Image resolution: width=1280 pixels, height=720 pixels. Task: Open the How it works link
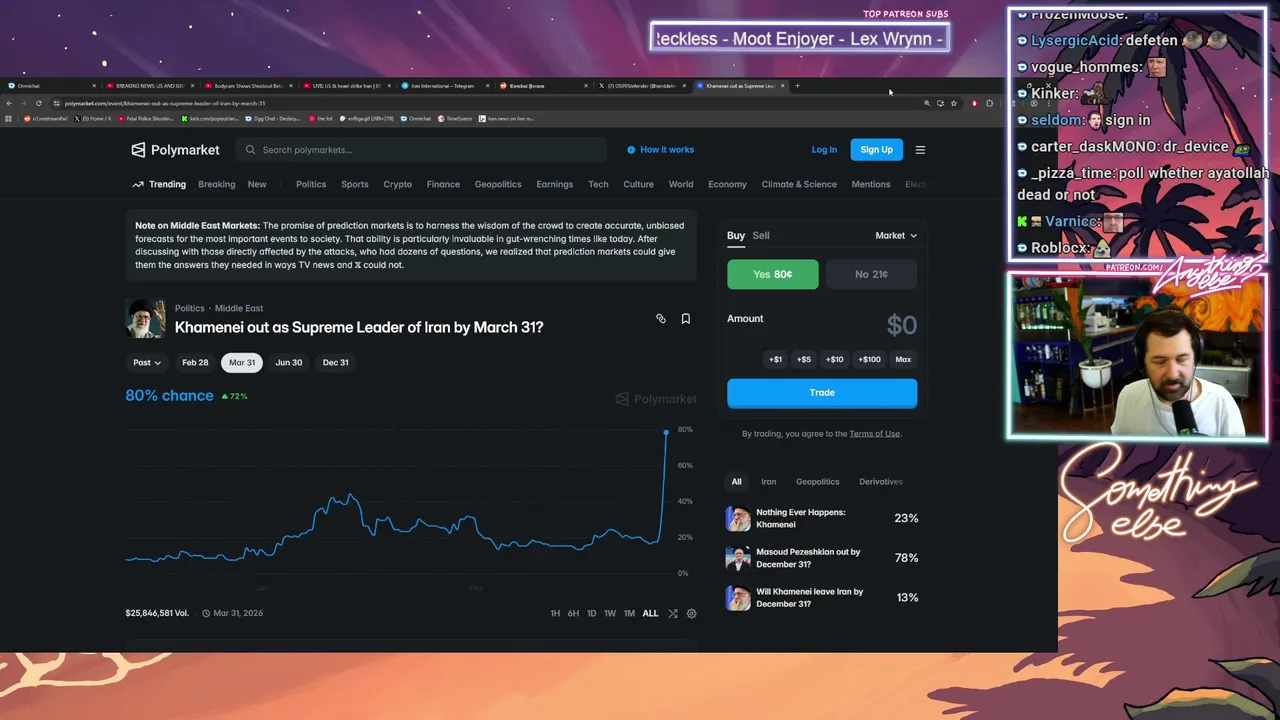pos(667,150)
